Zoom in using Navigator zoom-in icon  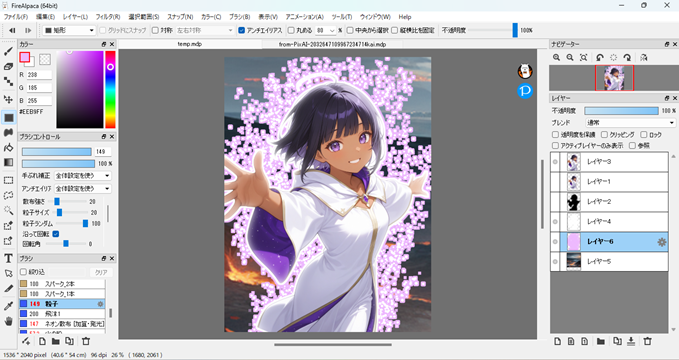[556, 58]
